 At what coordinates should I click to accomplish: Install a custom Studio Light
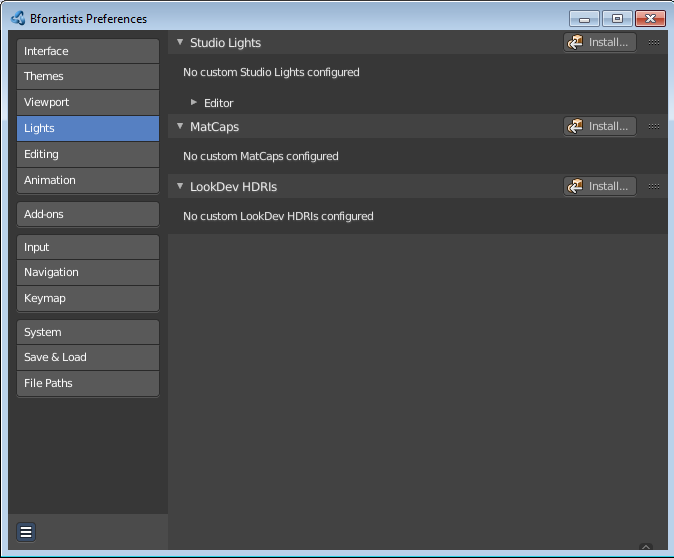[600, 43]
